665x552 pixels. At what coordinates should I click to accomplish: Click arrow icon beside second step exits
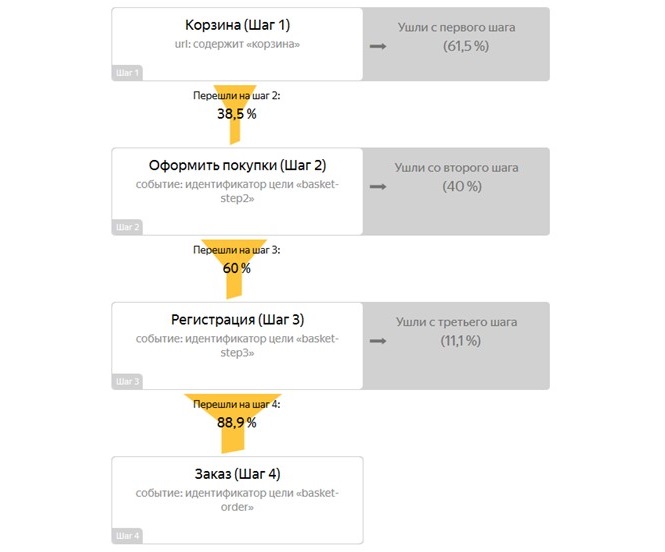click(377, 187)
